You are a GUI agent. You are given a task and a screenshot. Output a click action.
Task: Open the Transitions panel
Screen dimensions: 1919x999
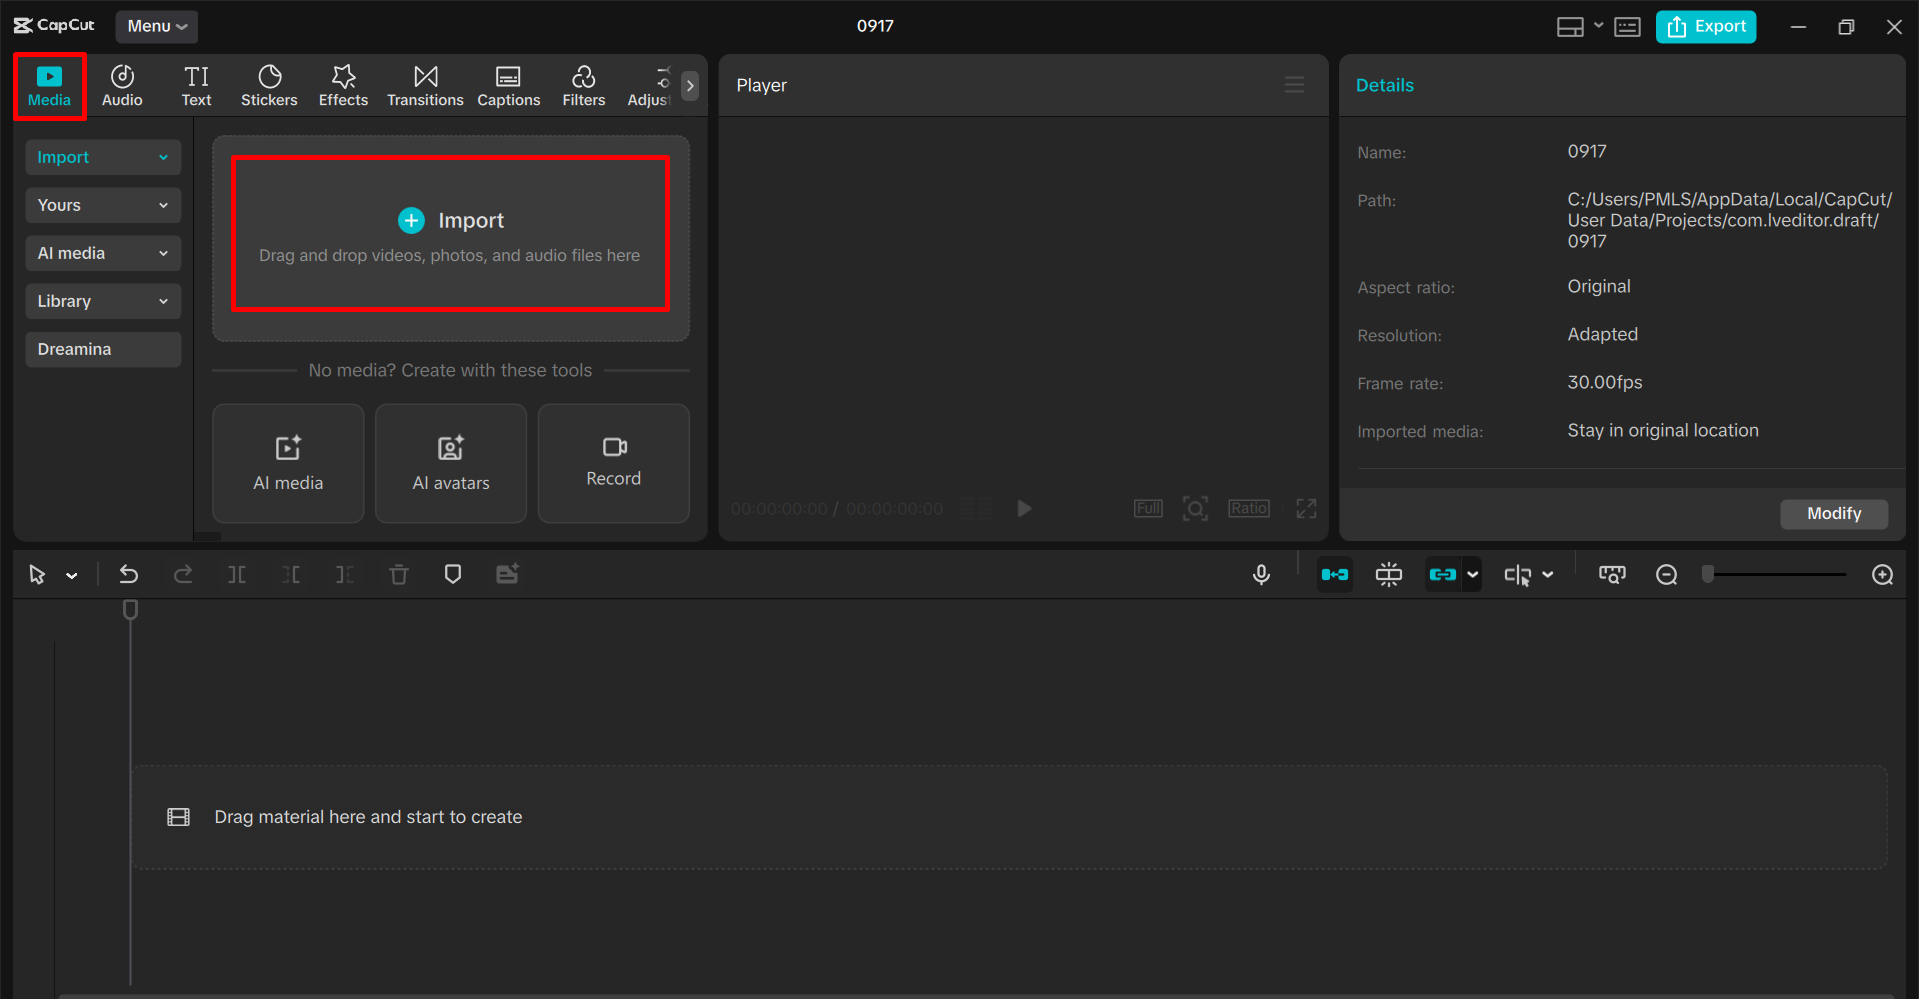click(425, 85)
